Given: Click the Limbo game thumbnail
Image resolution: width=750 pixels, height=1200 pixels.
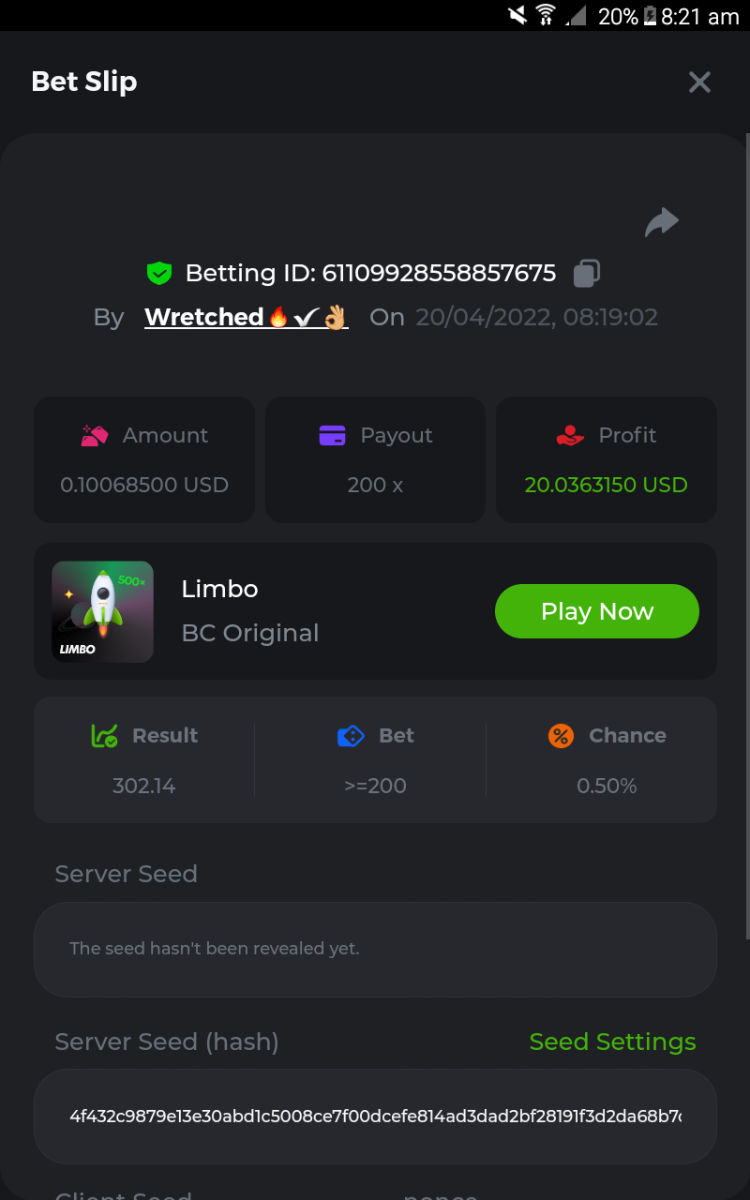Looking at the screenshot, I should [103, 612].
